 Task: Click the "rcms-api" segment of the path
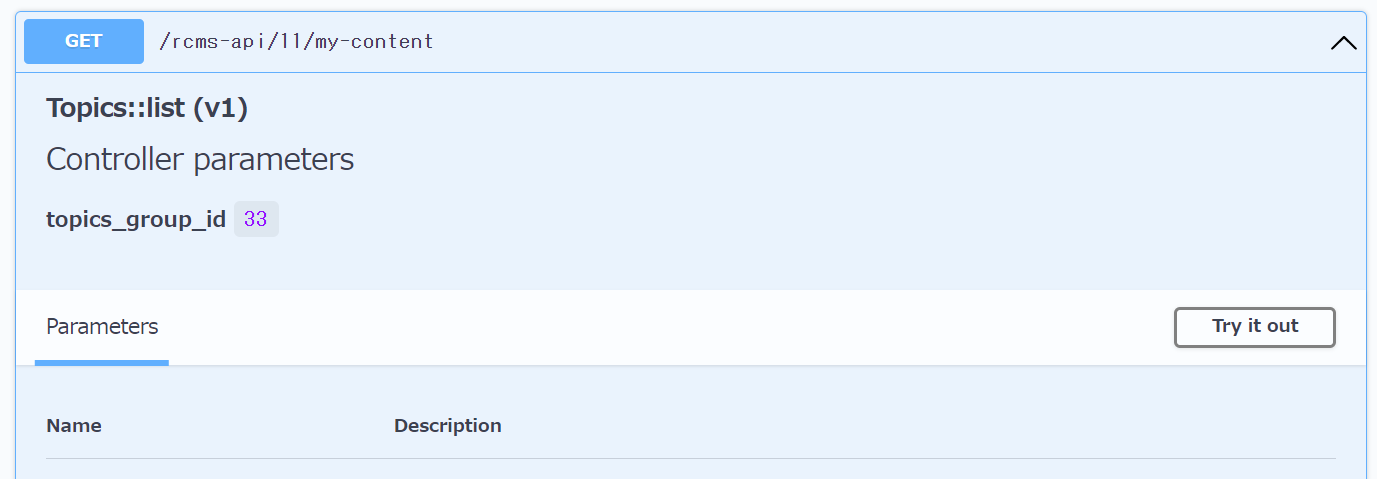(213, 42)
